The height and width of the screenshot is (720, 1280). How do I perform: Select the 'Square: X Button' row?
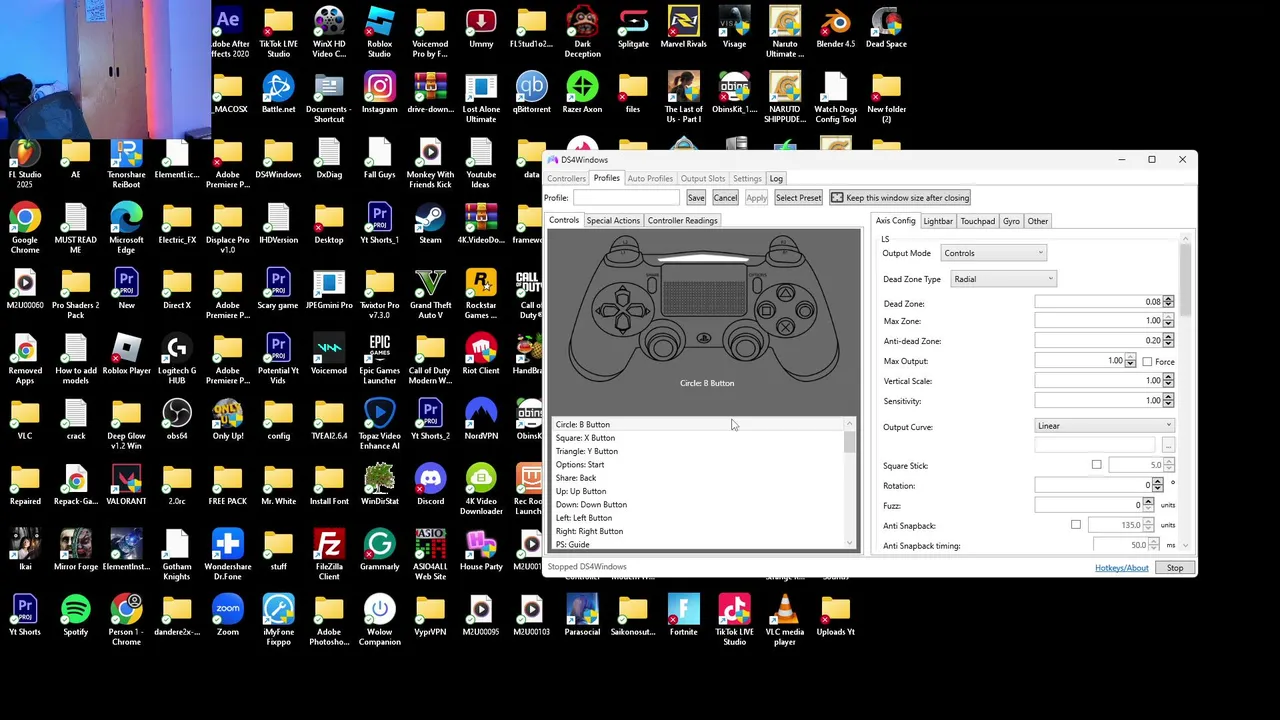click(700, 438)
